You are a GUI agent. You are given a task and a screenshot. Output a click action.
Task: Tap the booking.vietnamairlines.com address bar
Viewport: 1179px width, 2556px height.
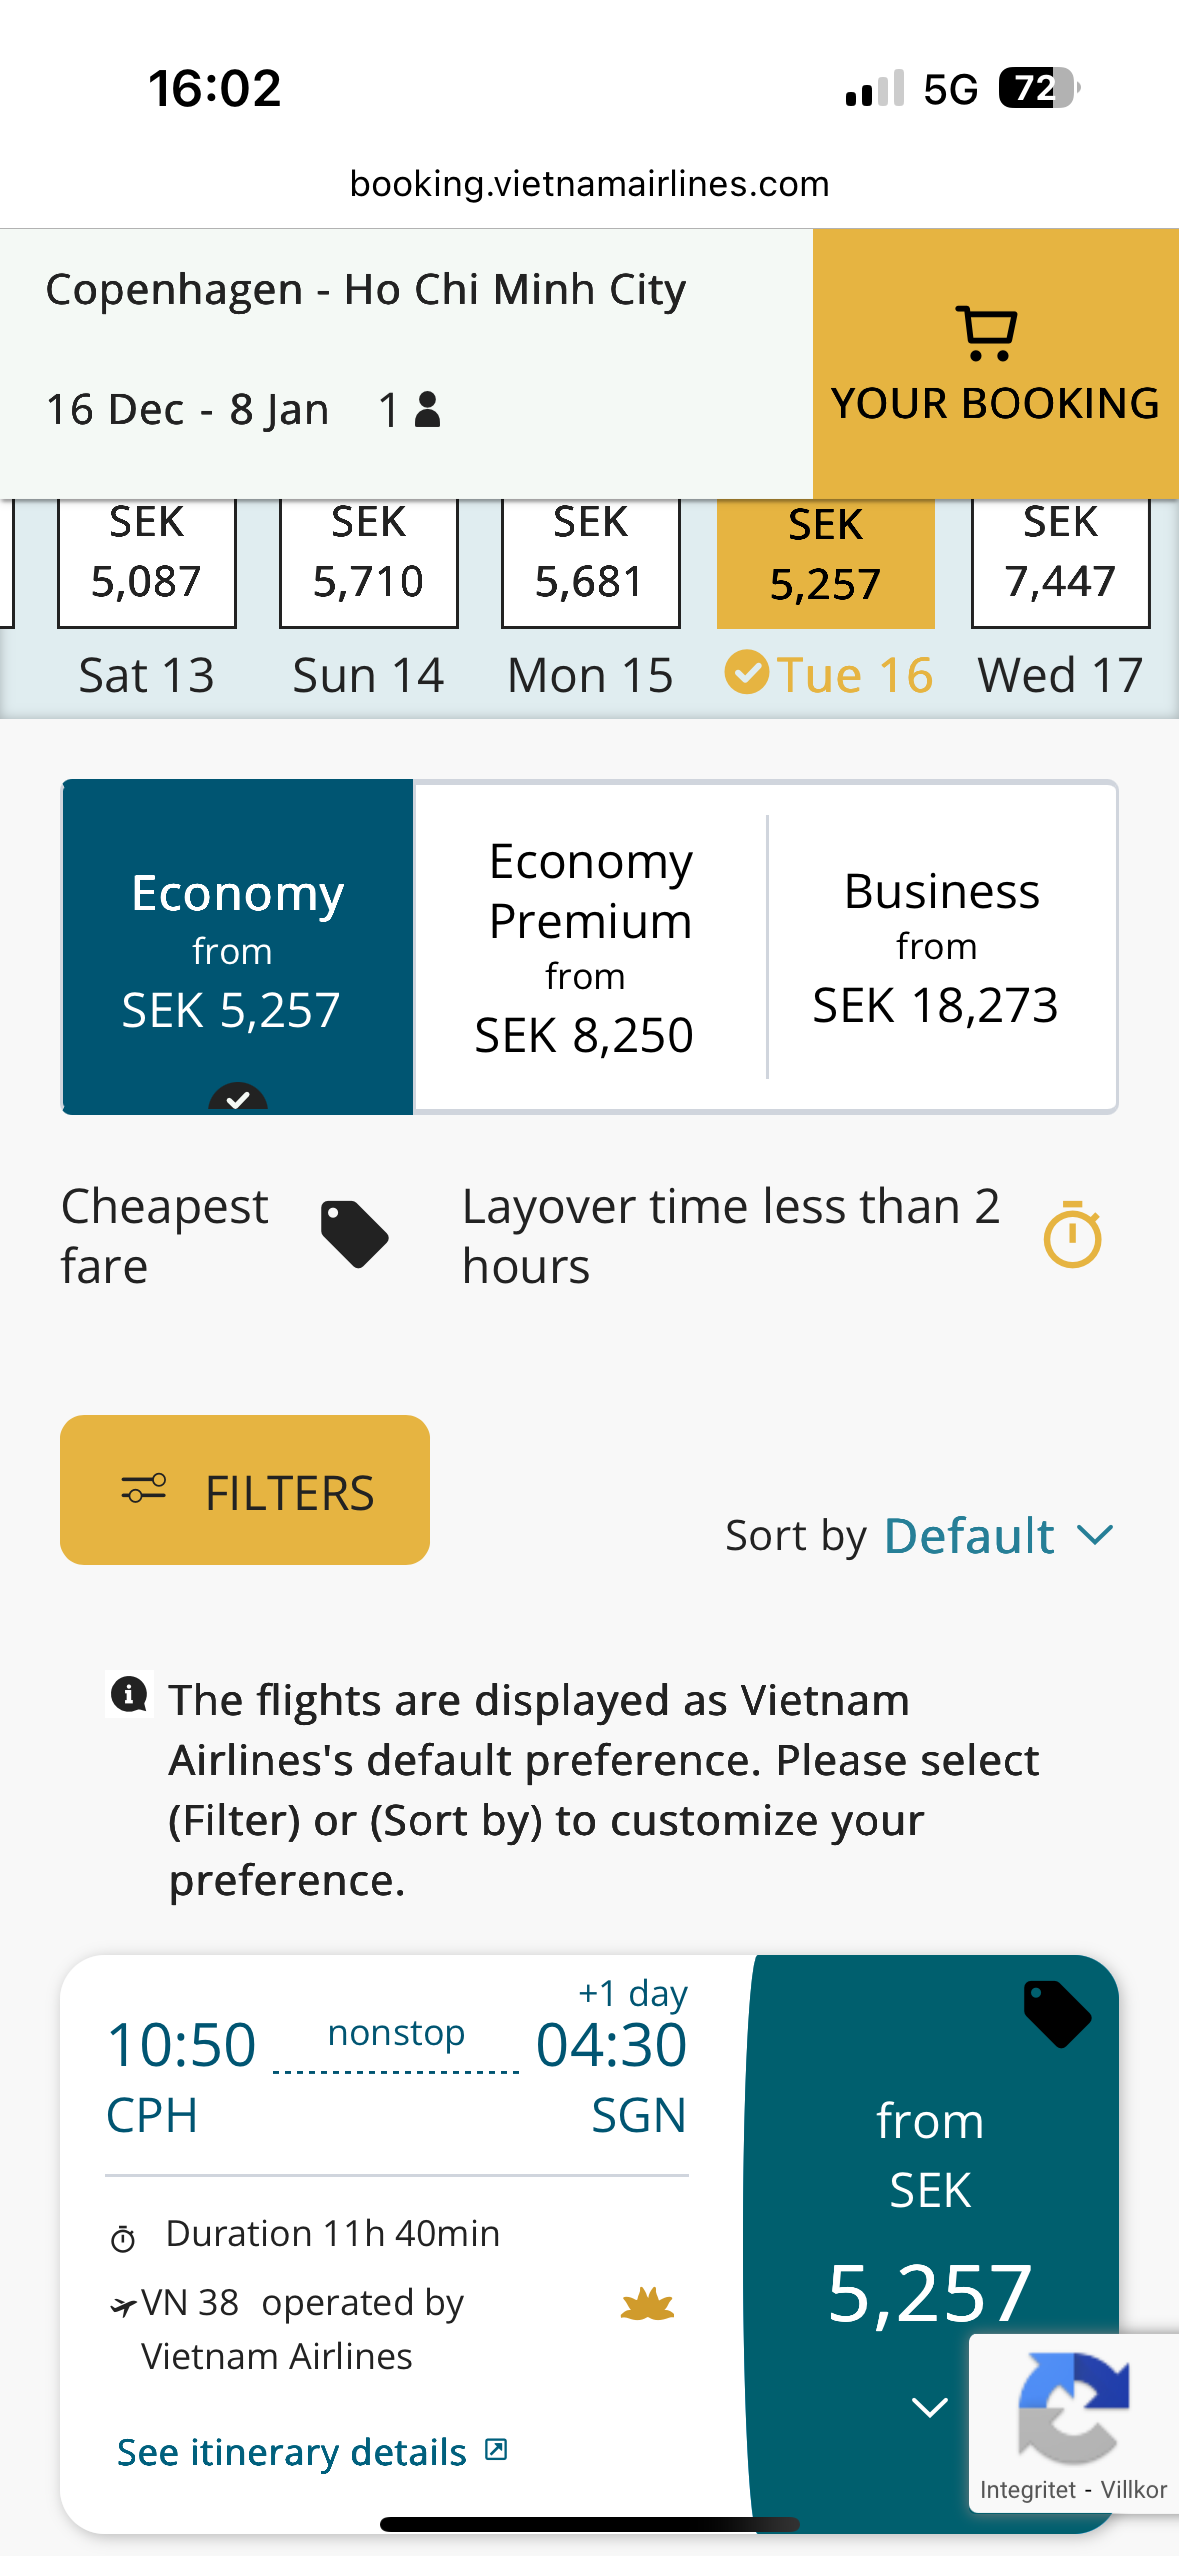[x=589, y=184]
